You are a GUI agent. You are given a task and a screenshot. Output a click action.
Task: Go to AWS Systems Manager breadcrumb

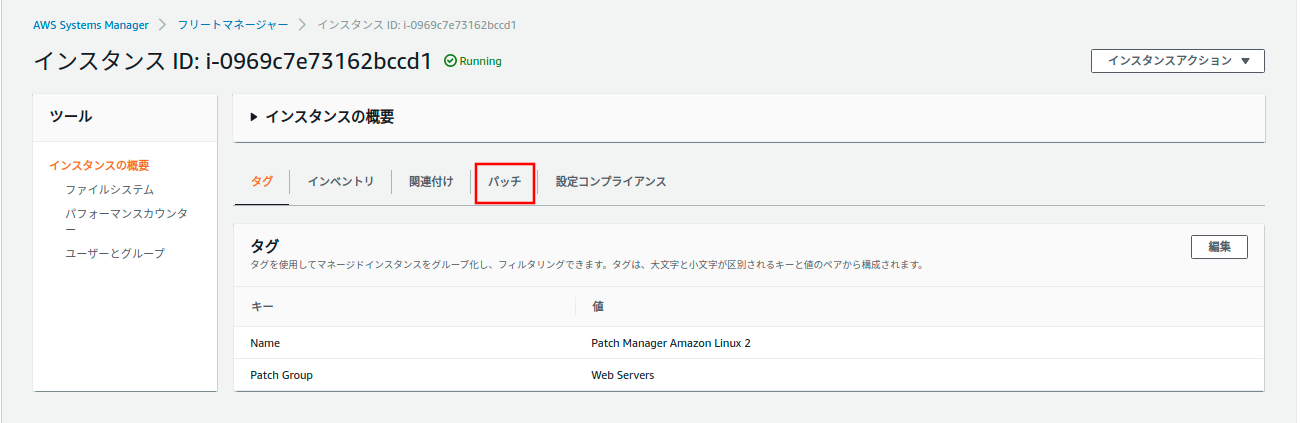tap(90, 24)
